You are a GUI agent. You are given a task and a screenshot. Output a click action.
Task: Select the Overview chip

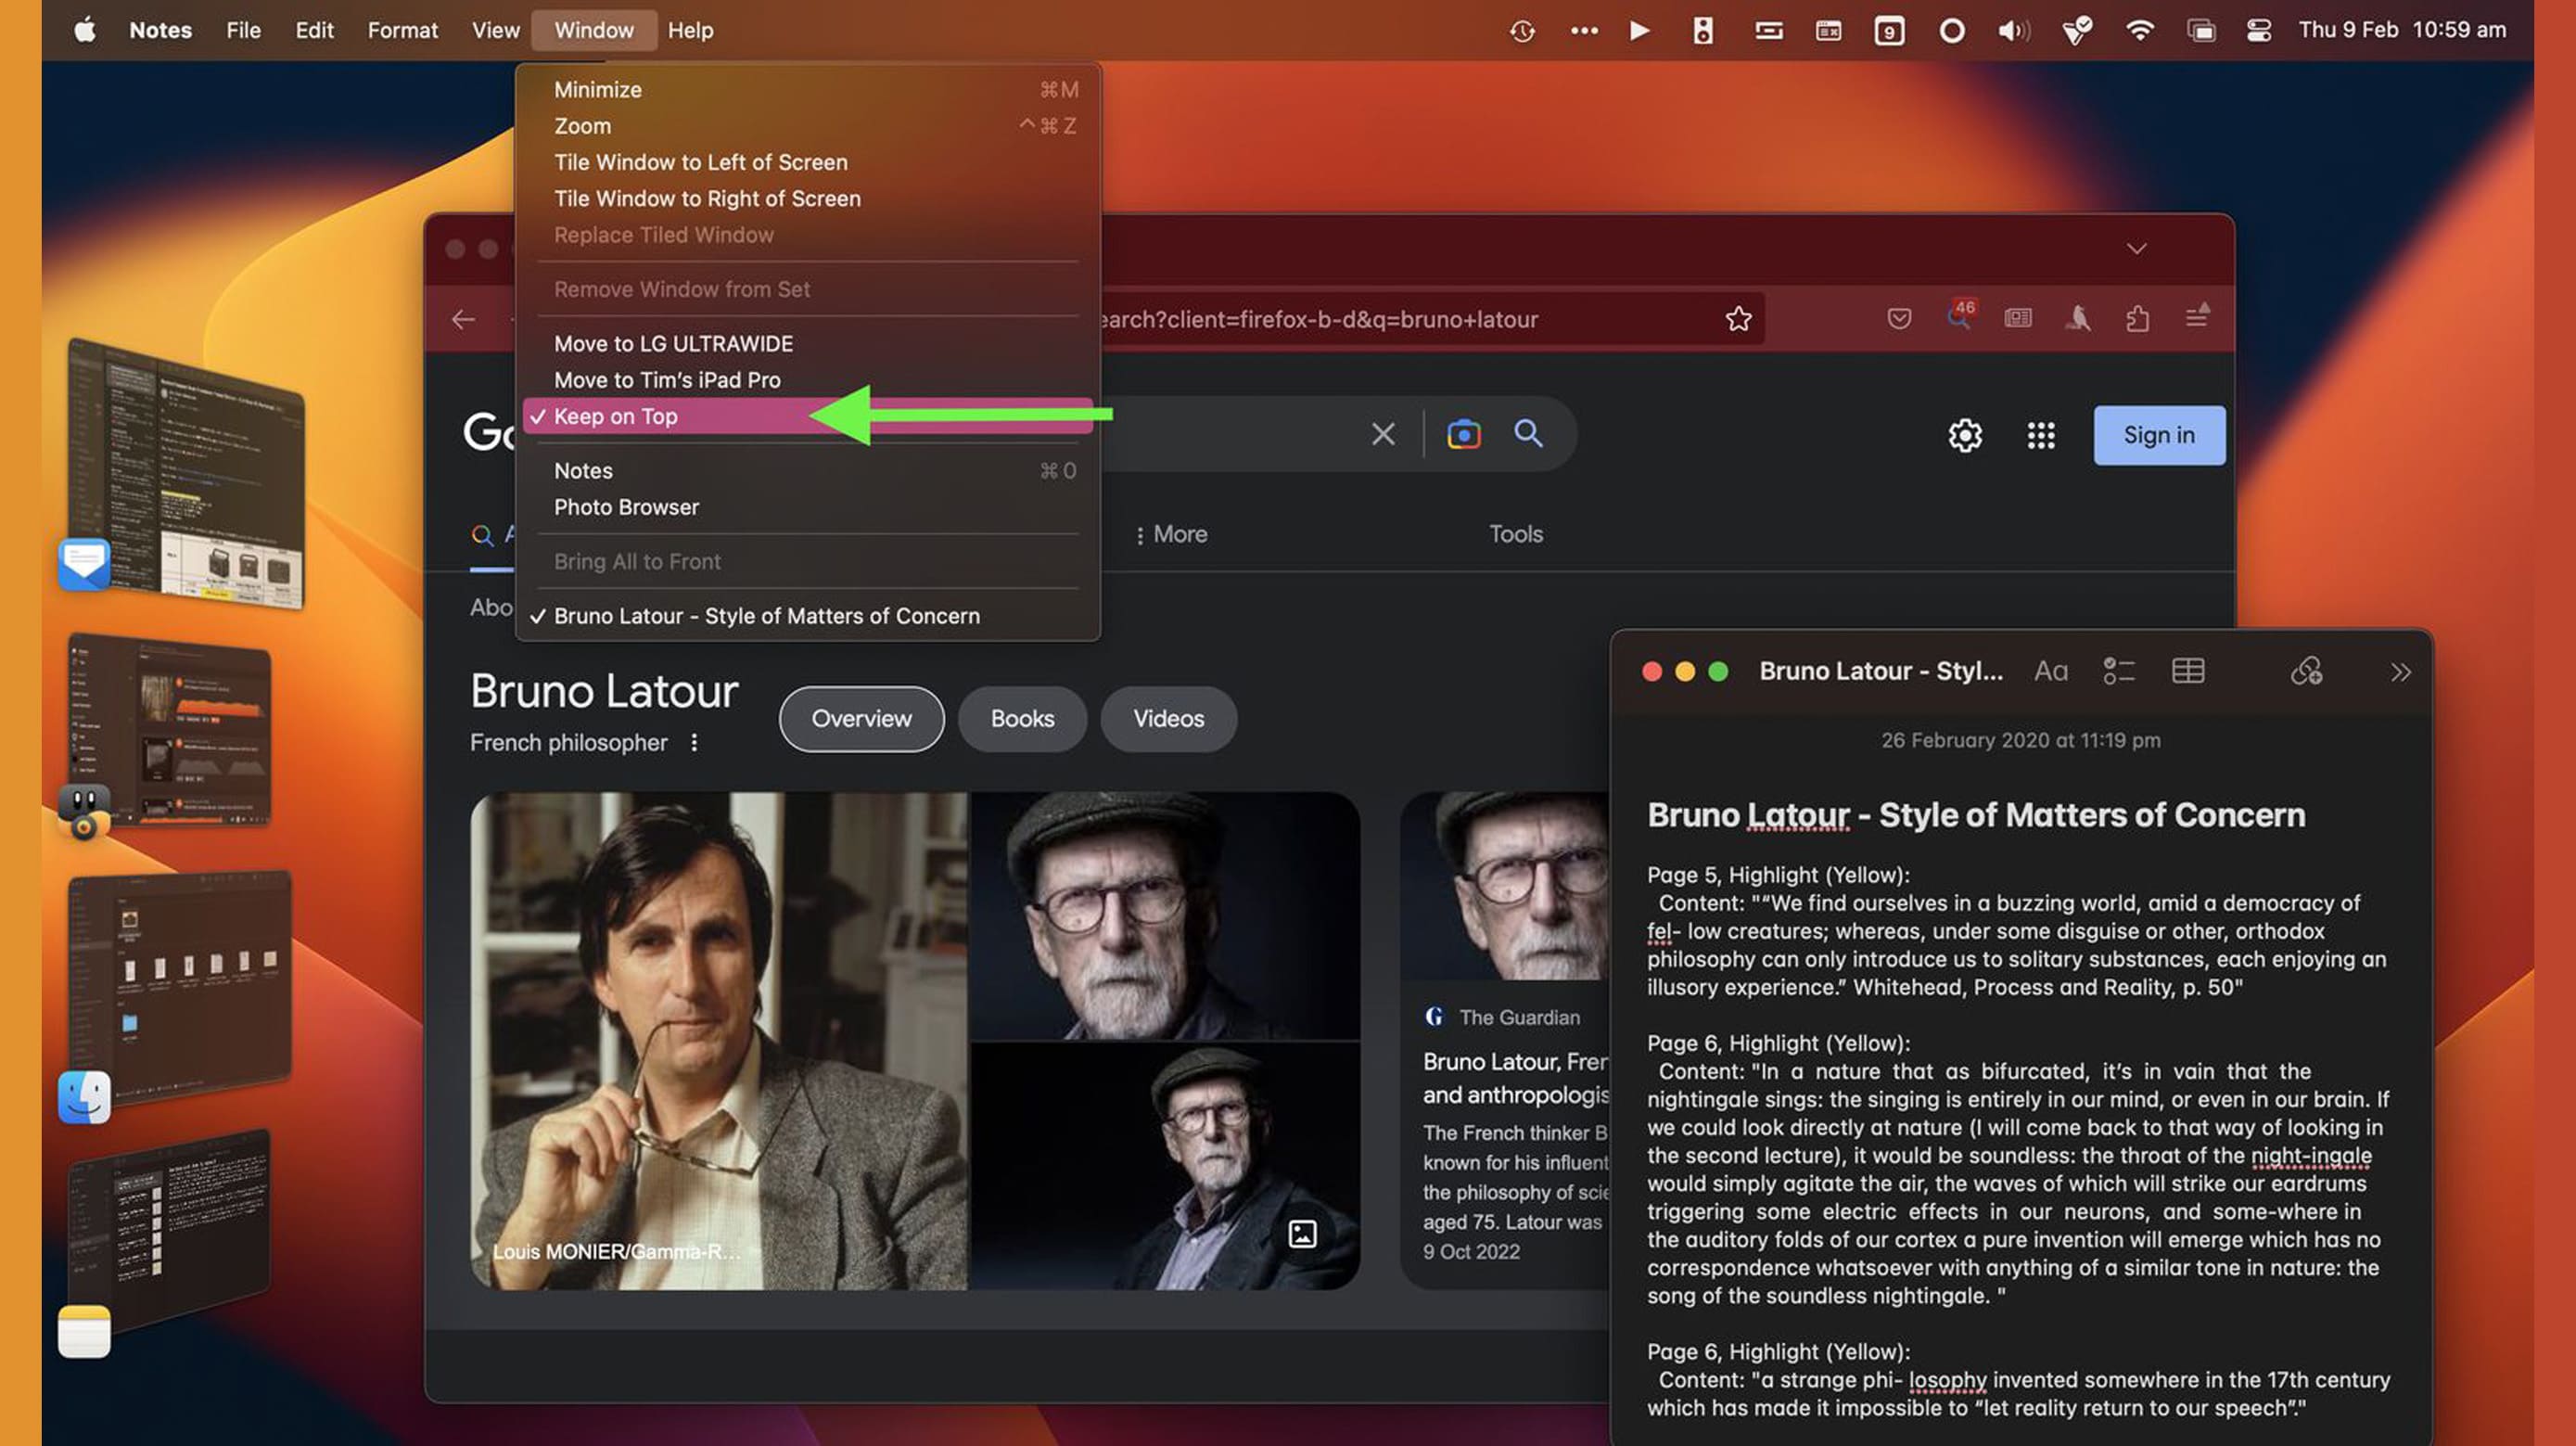(861, 719)
